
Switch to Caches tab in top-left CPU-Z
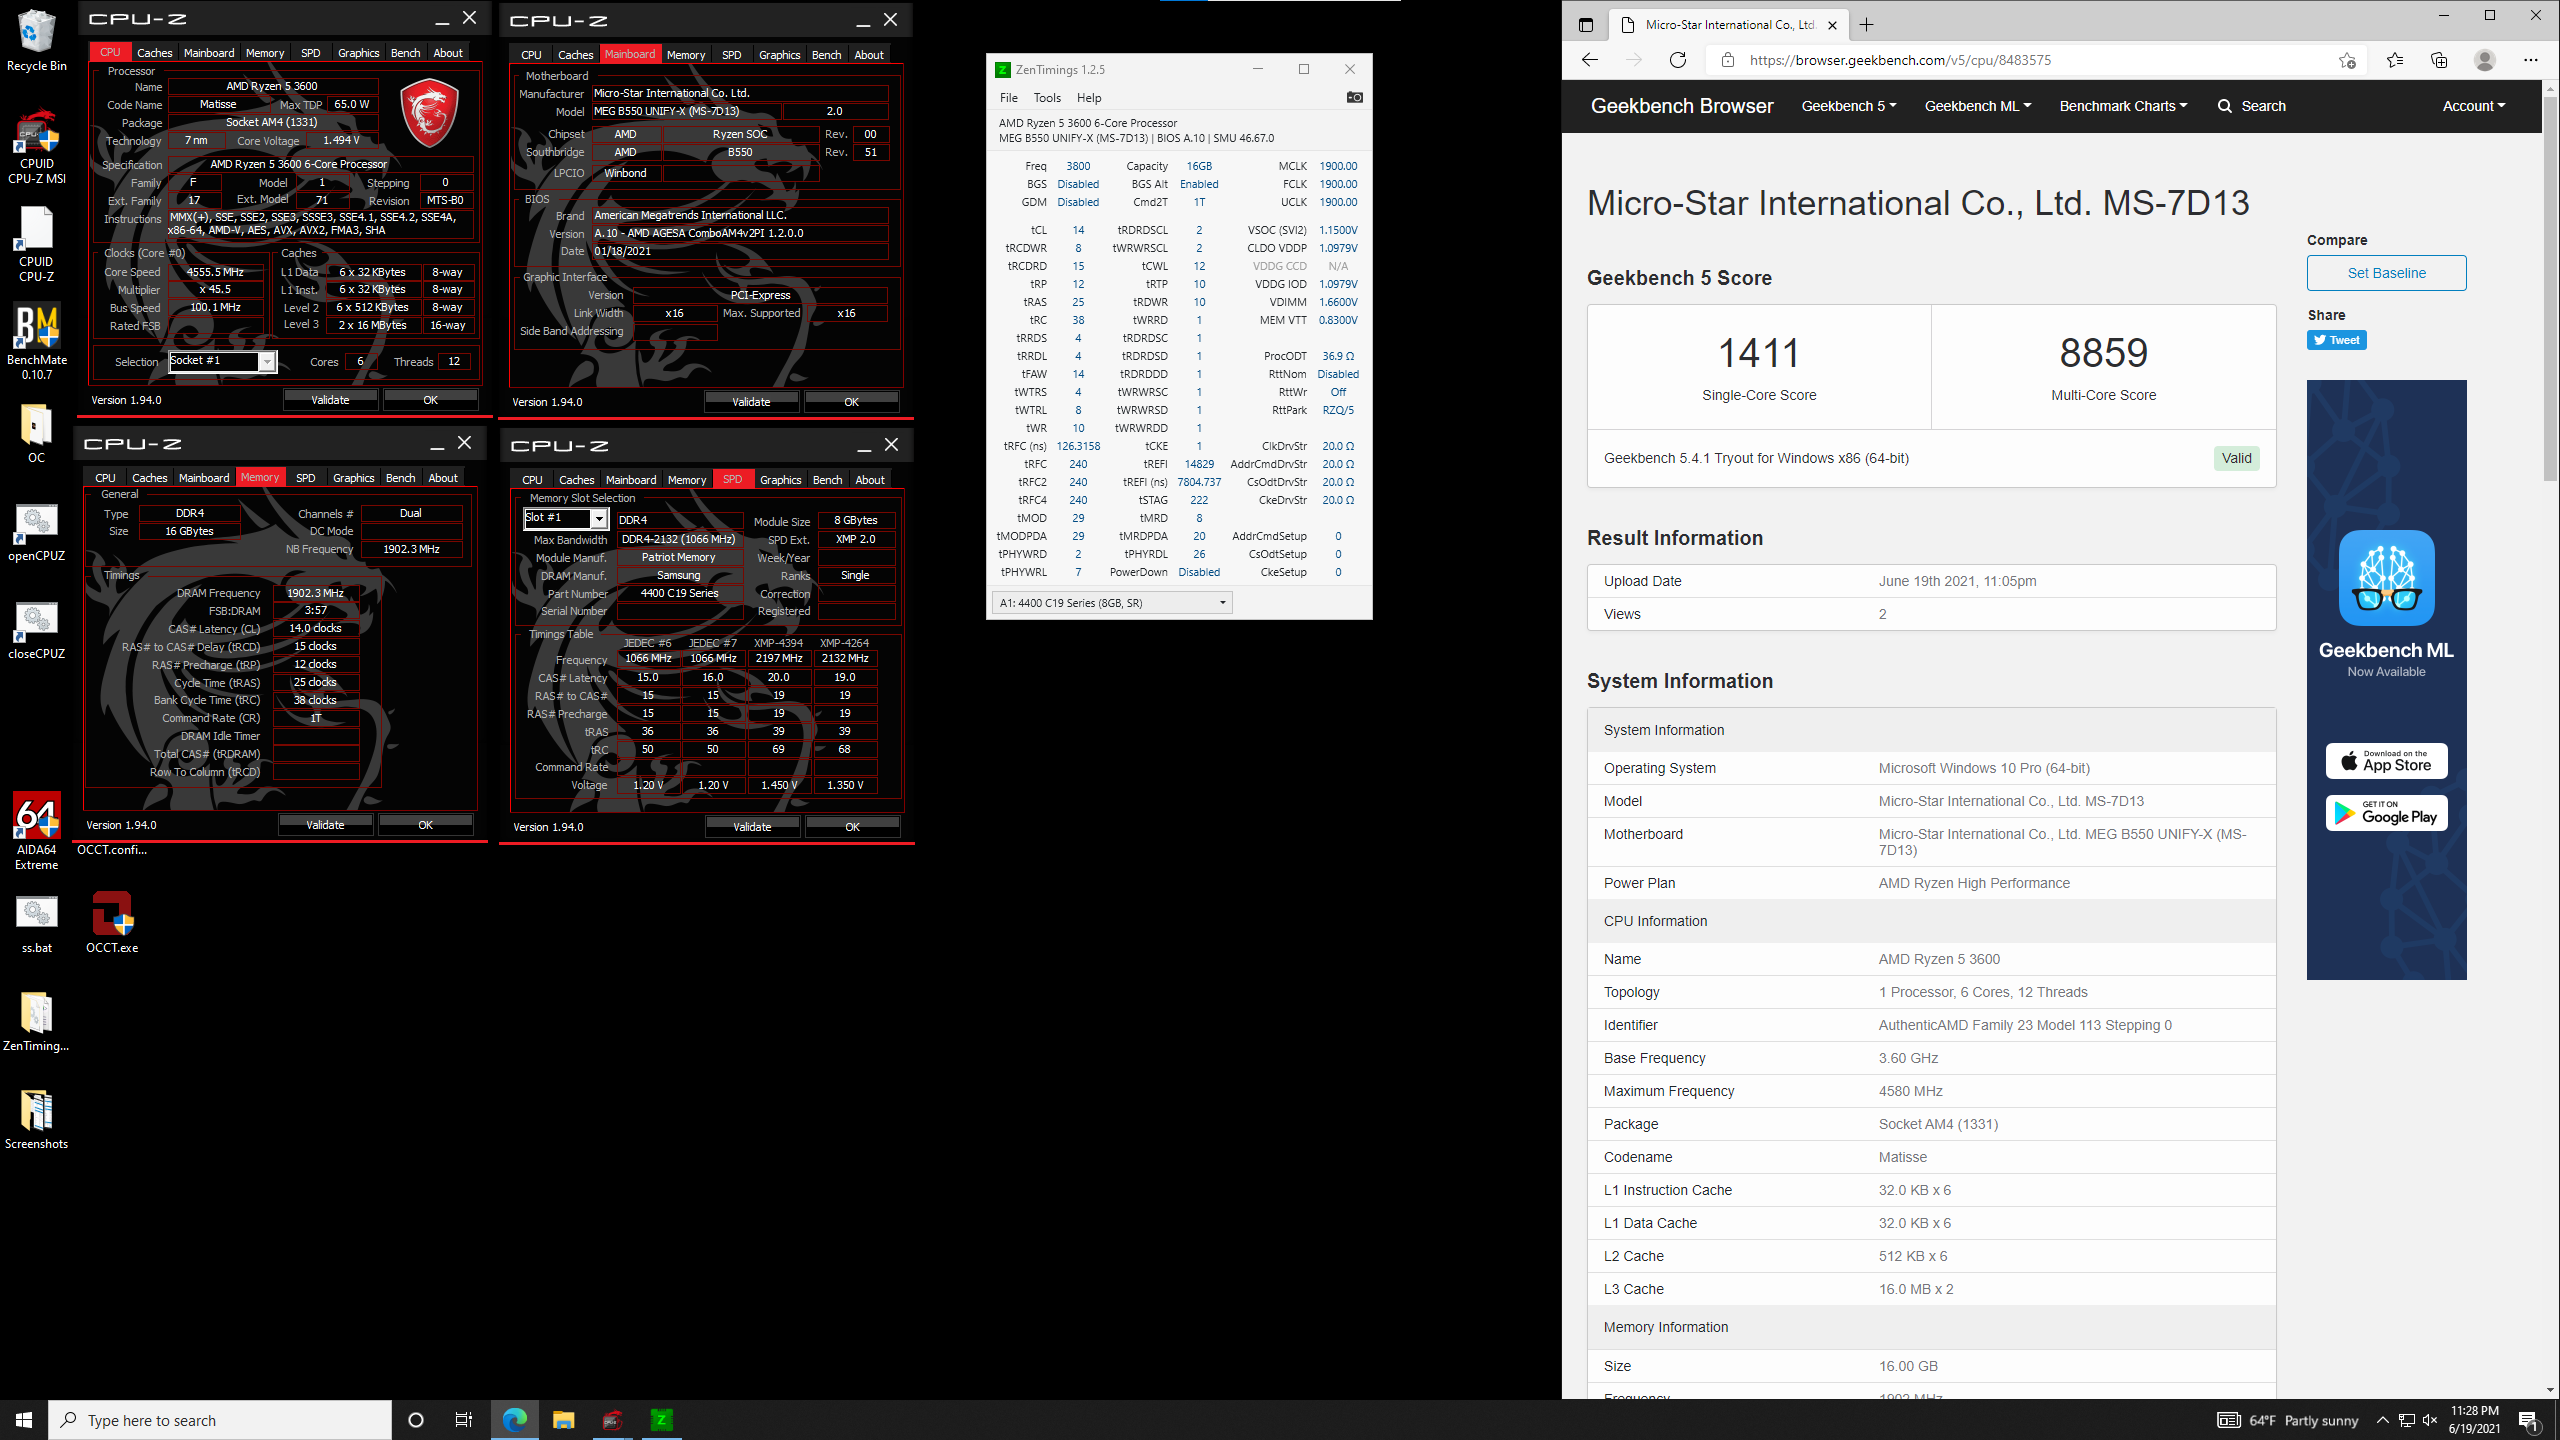point(154,53)
